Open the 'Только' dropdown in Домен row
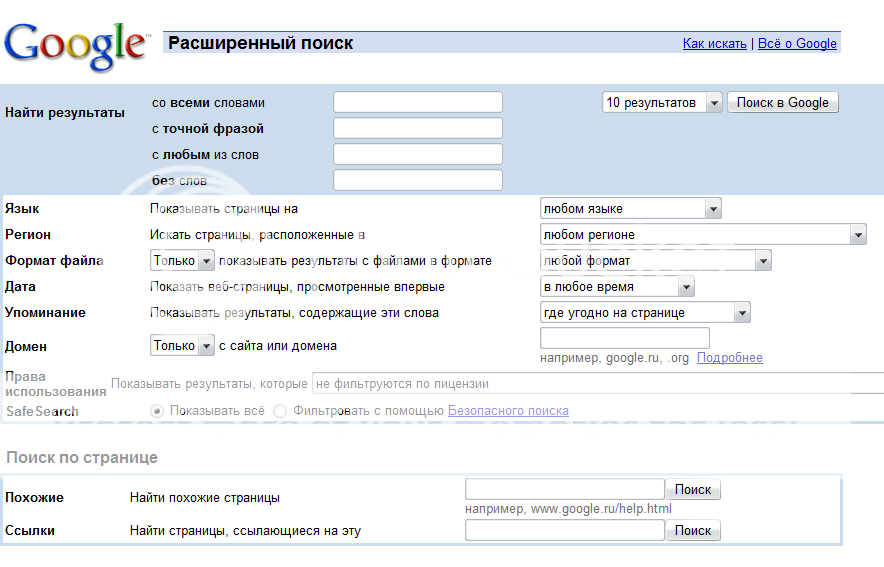Viewport: 884px width, 567px height. (x=182, y=346)
